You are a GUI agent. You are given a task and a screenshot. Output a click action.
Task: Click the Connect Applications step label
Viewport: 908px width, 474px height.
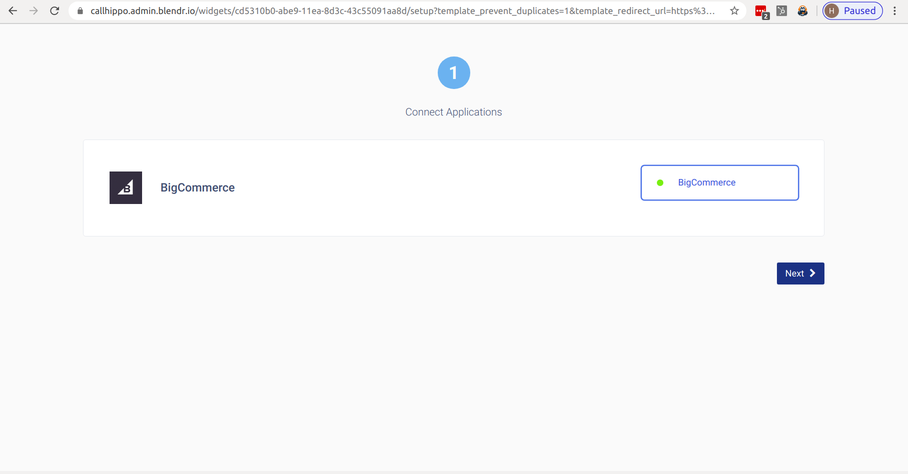coord(453,112)
